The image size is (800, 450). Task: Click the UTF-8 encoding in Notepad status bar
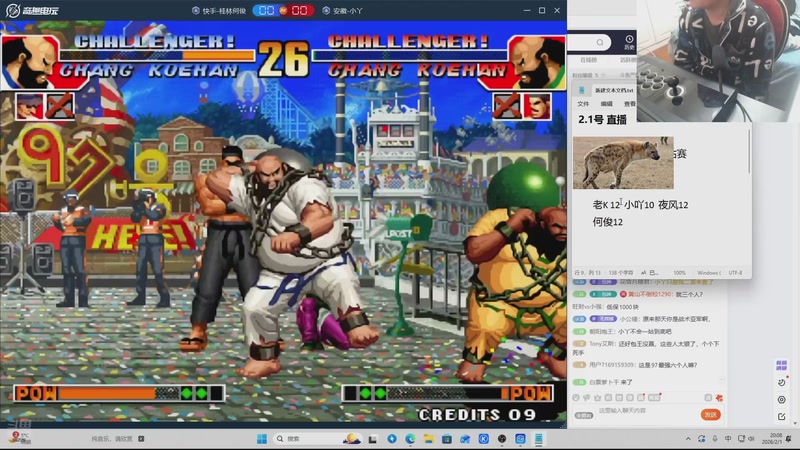[735, 273]
